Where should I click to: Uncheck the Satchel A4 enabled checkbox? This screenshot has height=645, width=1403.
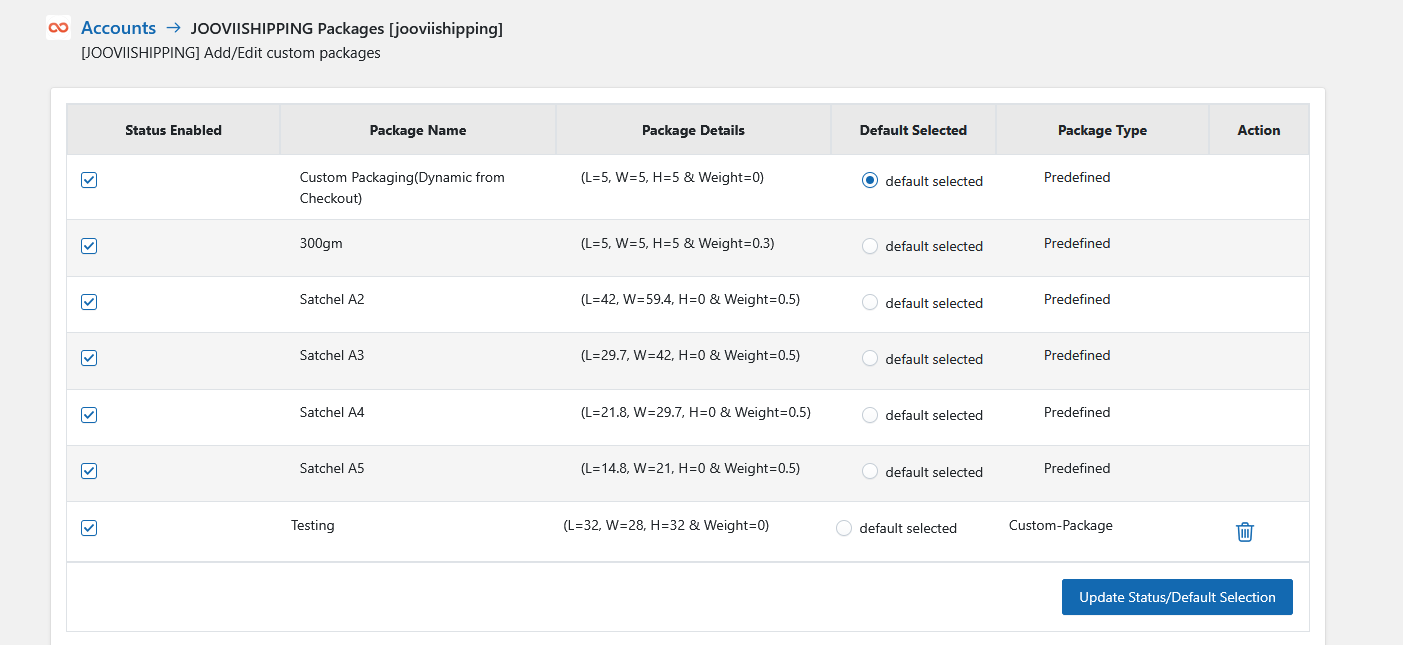pyautogui.click(x=89, y=415)
